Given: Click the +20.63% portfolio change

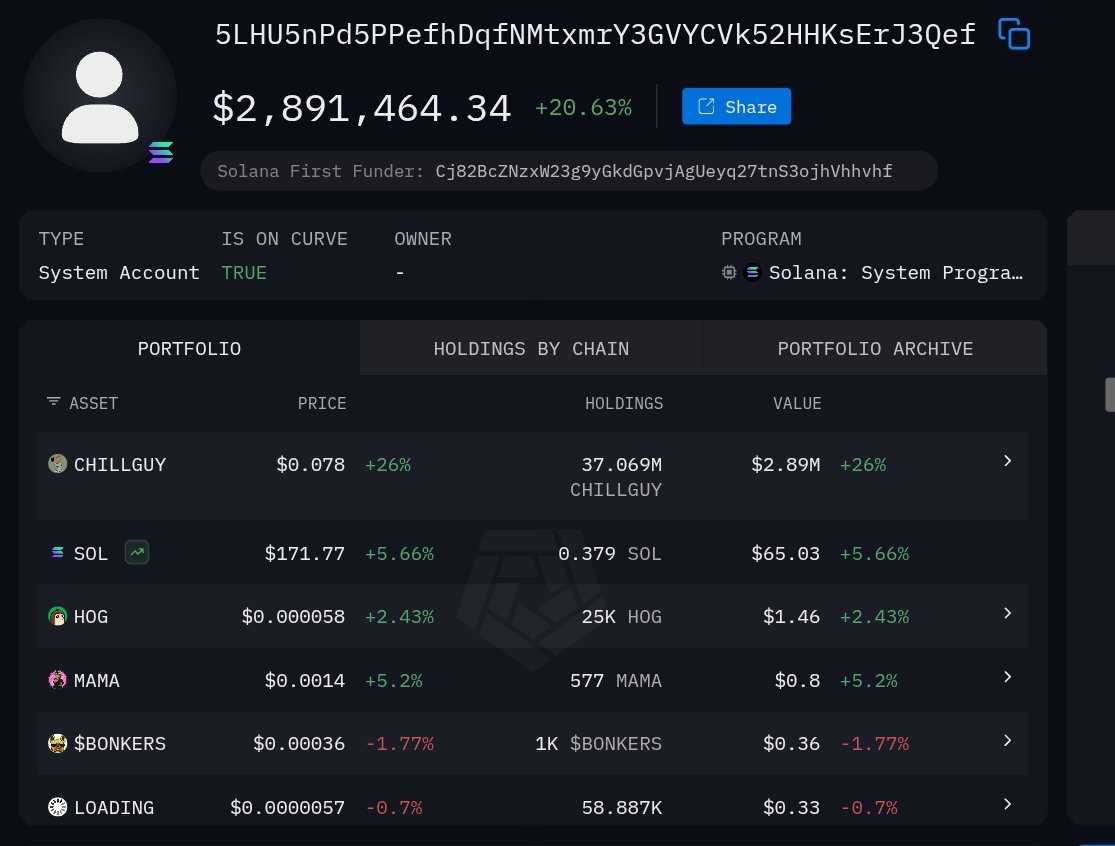Looking at the screenshot, I should [x=583, y=107].
